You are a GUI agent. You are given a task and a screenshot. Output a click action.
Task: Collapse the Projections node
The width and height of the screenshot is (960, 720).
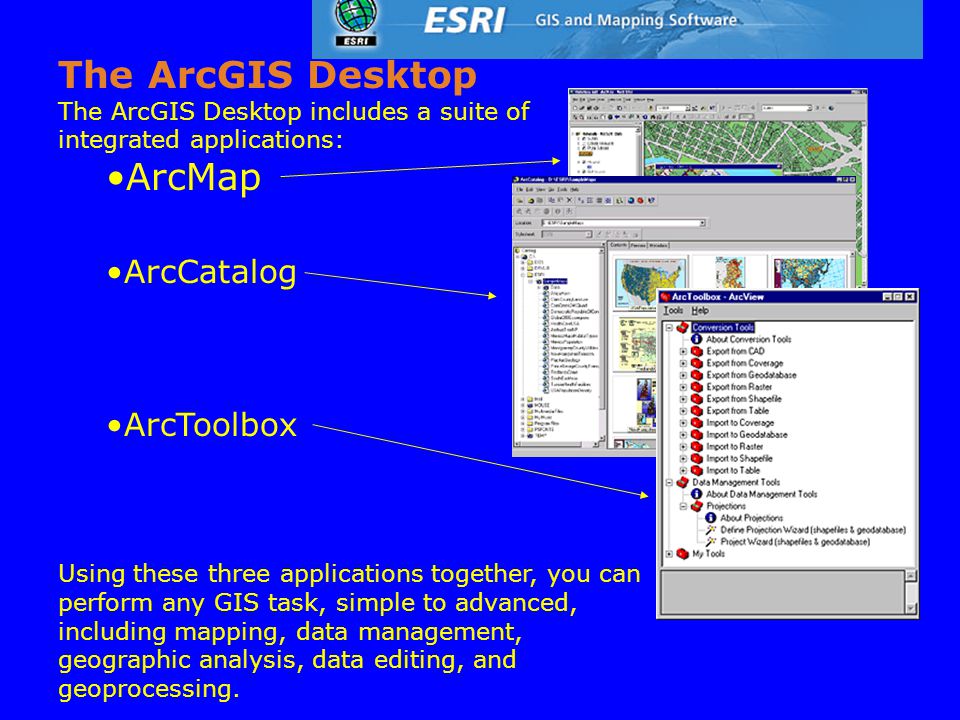click(x=683, y=506)
